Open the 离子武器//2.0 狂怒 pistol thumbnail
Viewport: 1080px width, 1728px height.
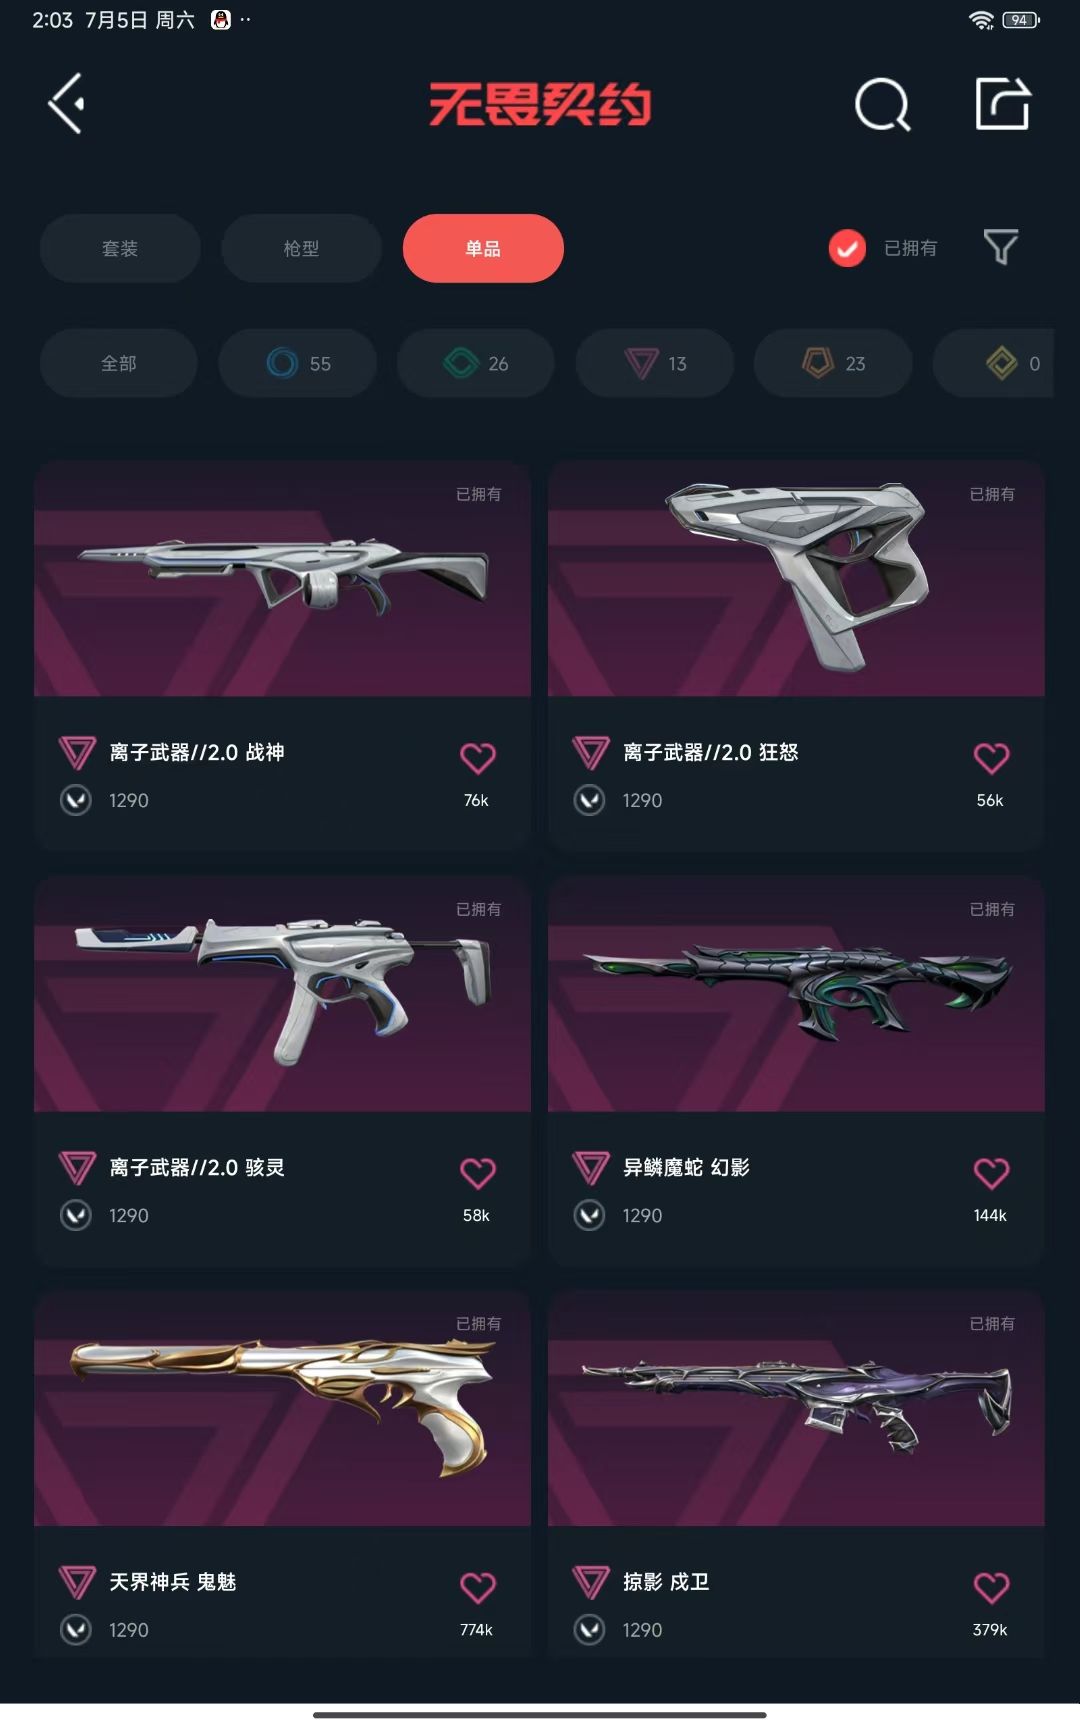796,579
